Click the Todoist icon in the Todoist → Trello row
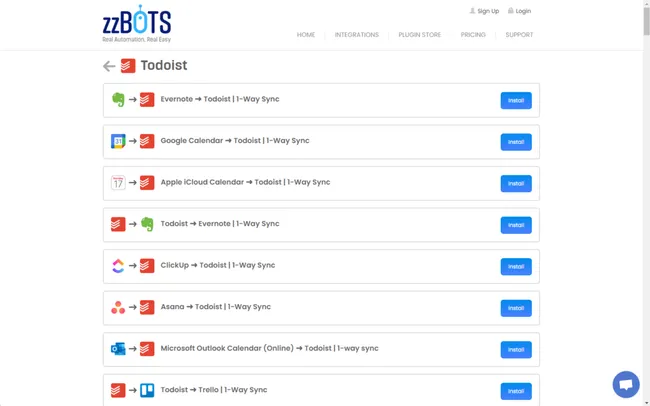Viewport: 650px width, 406px height. 118,390
